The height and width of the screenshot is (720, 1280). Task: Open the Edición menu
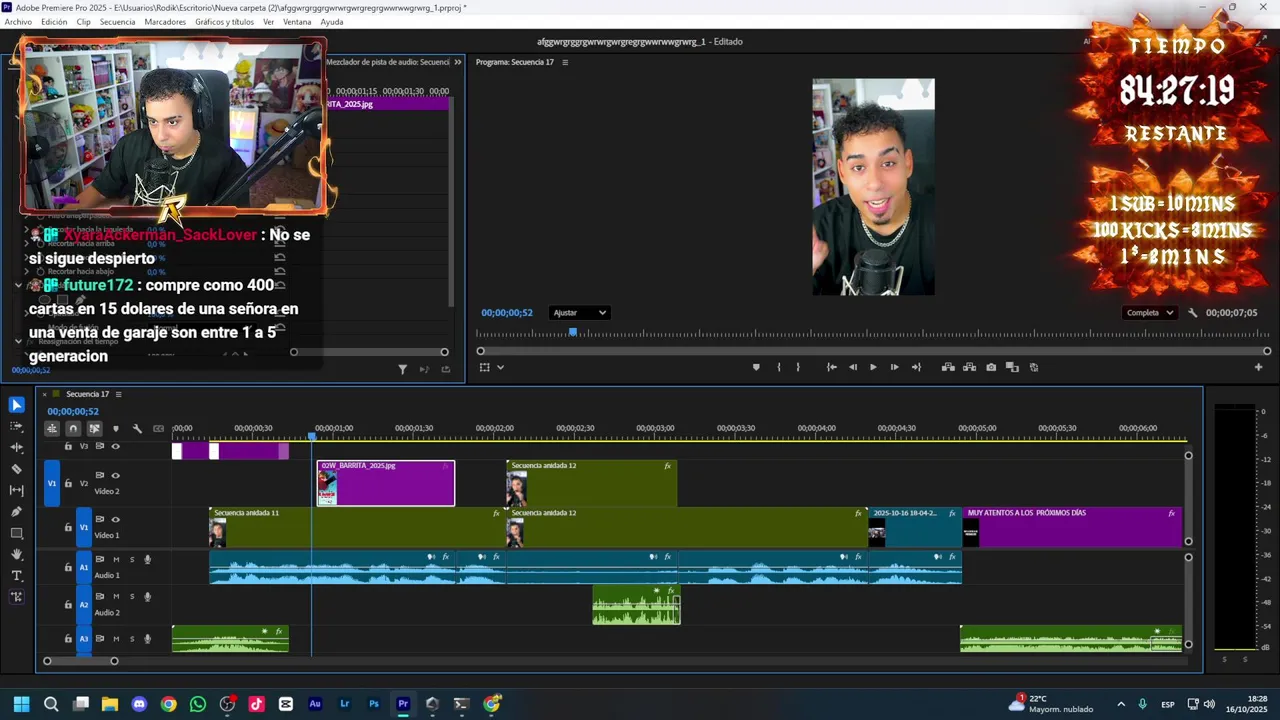click(x=54, y=22)
